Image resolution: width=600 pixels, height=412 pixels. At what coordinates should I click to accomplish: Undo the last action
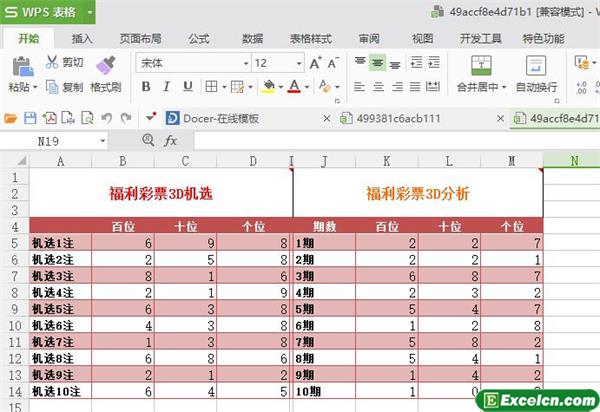pyautogui.click(x=107, y=118)
